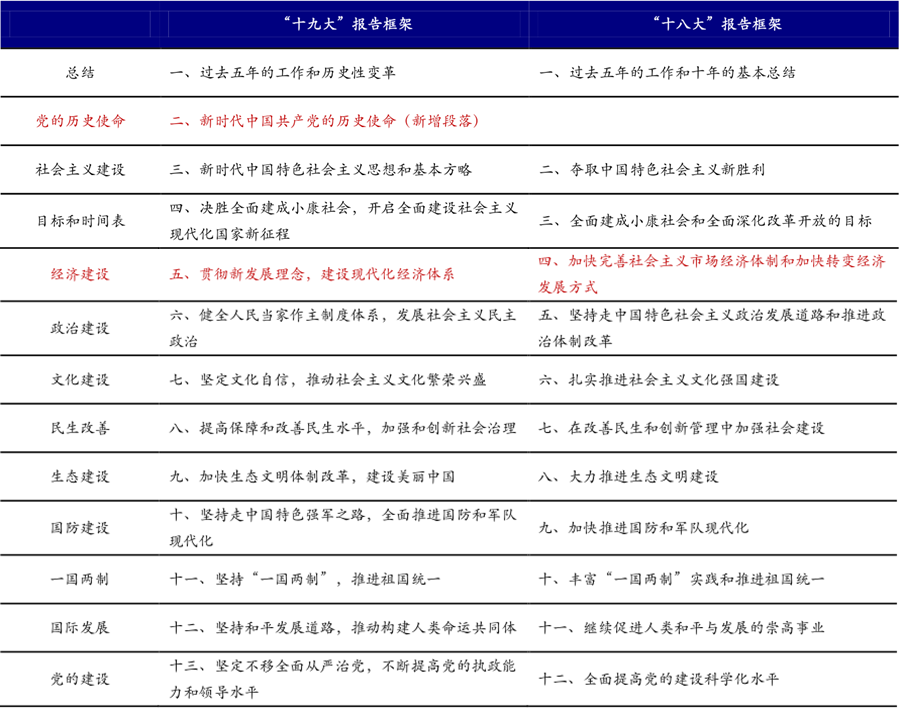Click 十三、坚定不移全面从严治党 cell

pos(343,679)
